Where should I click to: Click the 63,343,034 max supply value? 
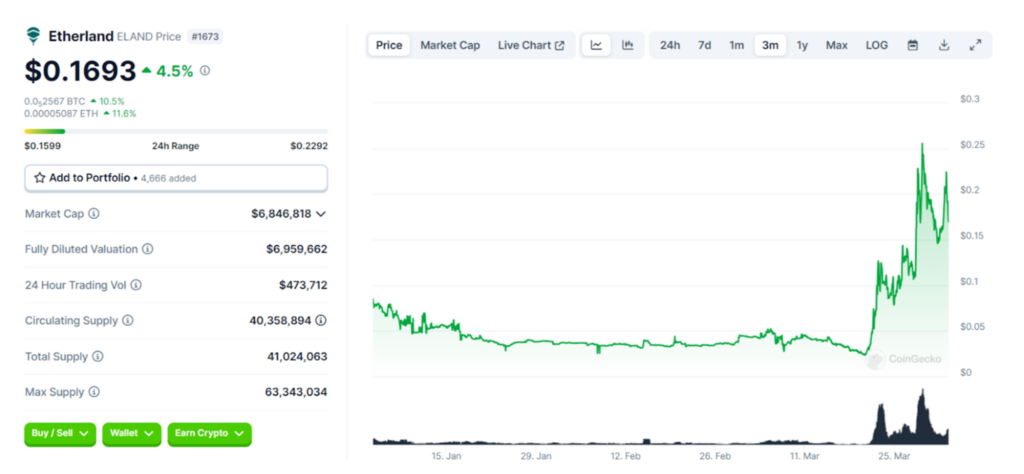click(297, 392)
